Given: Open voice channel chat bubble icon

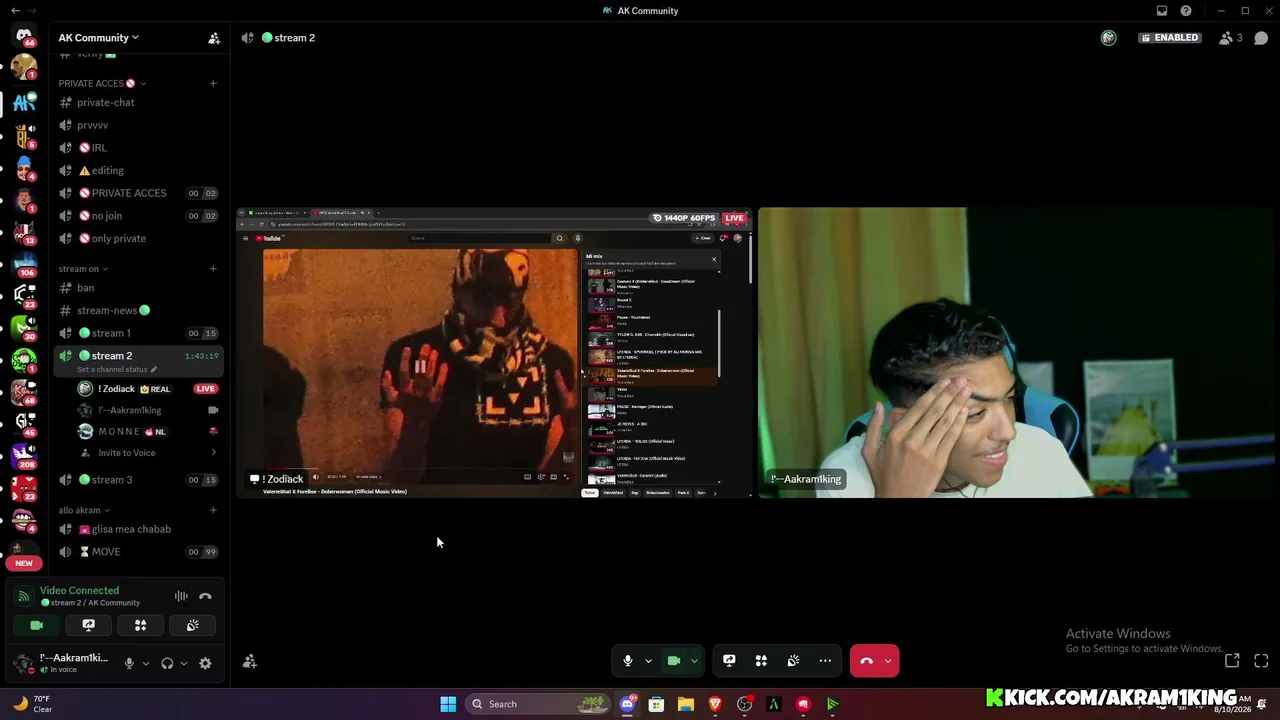Looking at the screenshot, I should (x=1261, y=38).
